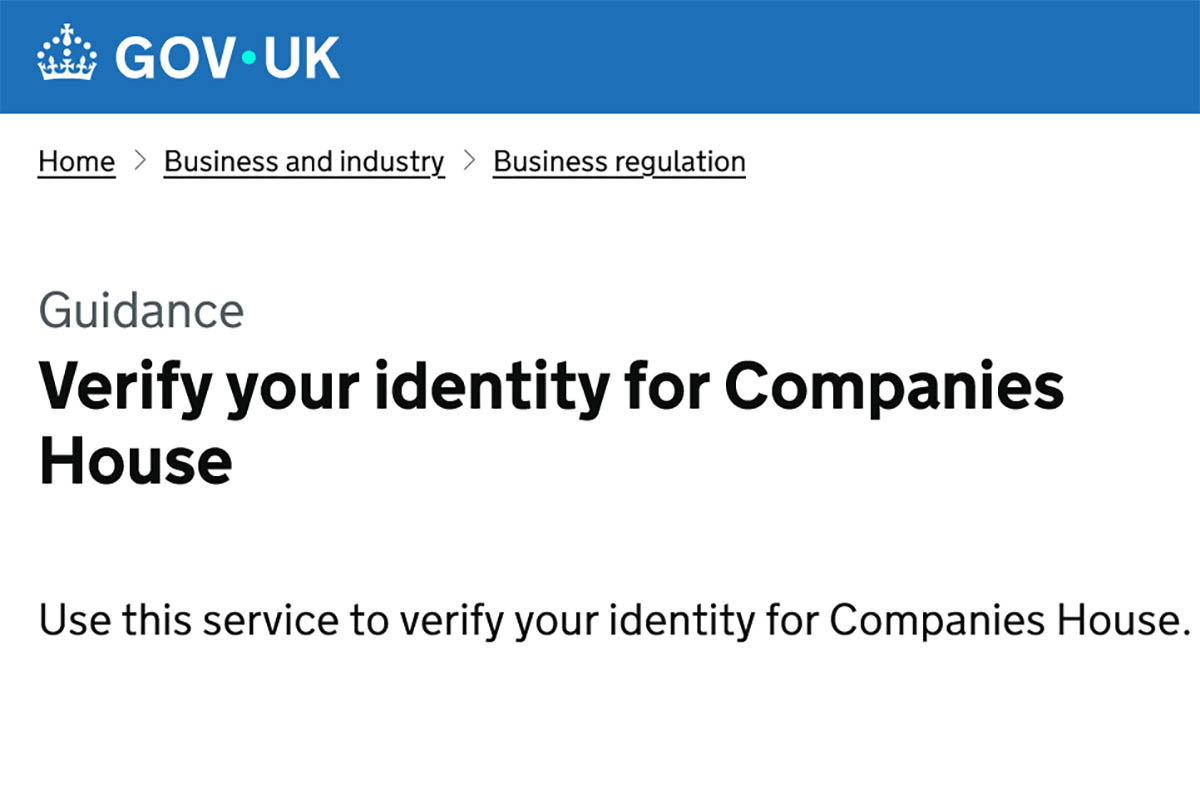The height and width of the screenshot is (800, 1200).
Task: Click the "UK" letters in the header logo
Action: pyautogui.click(x=301, y=57)
